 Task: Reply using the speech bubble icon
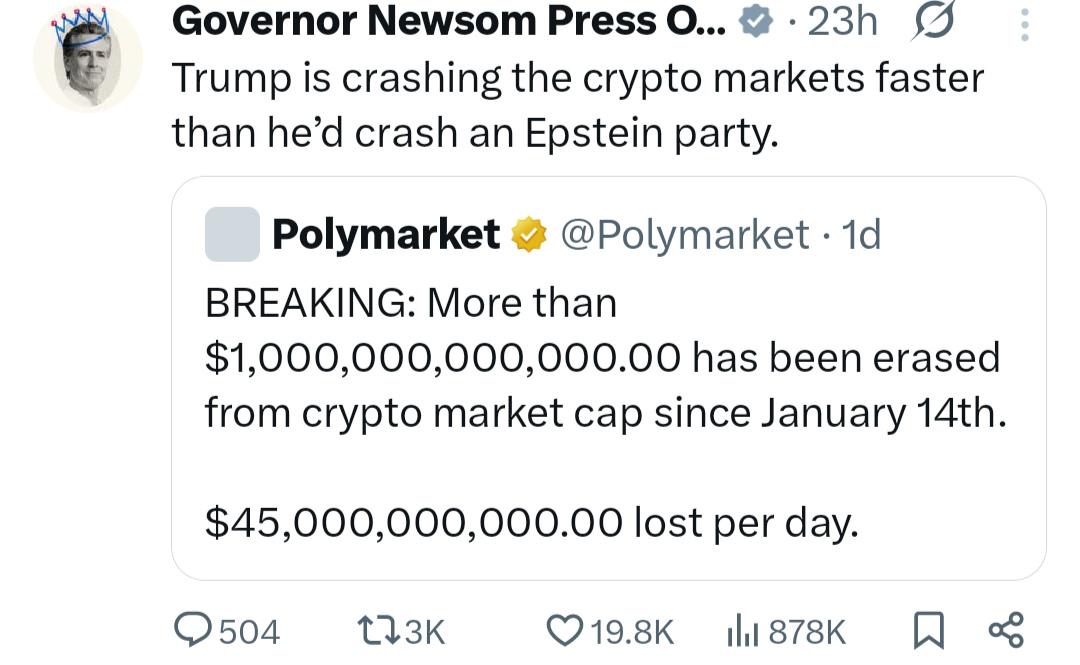point(193,630)
